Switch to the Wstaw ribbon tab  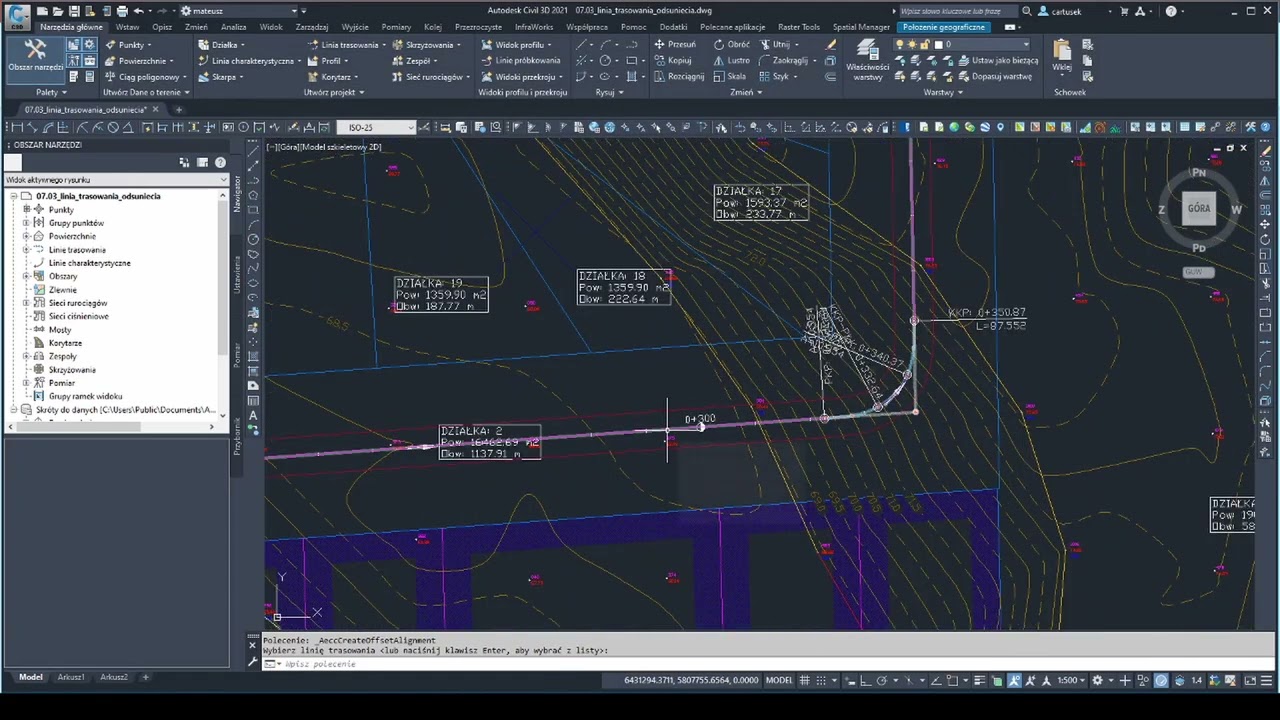(x=127, y=27)
